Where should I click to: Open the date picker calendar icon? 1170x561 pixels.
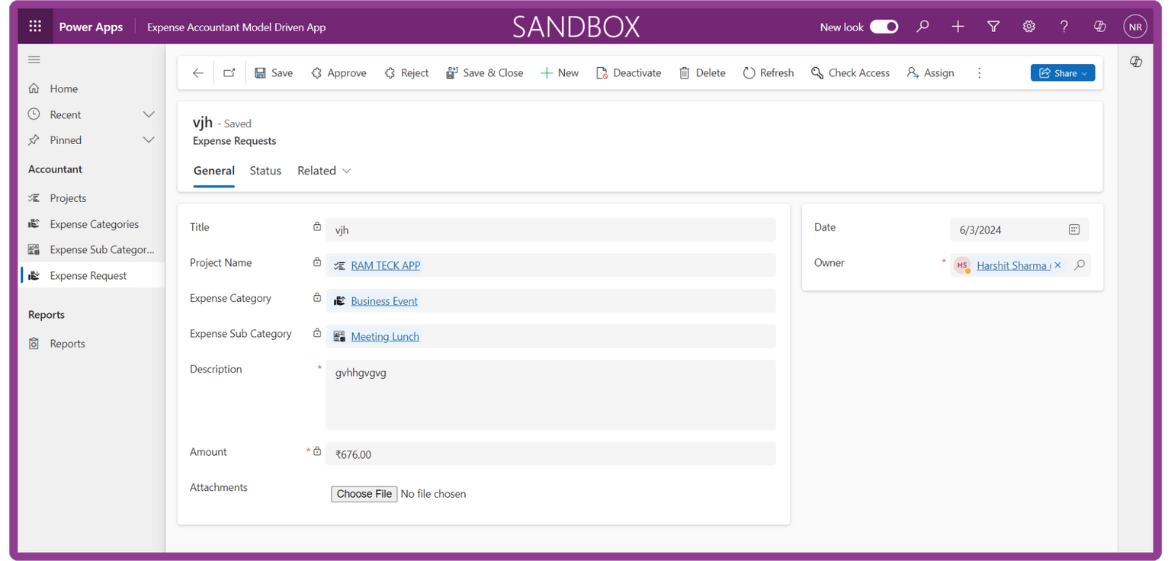1074,230
